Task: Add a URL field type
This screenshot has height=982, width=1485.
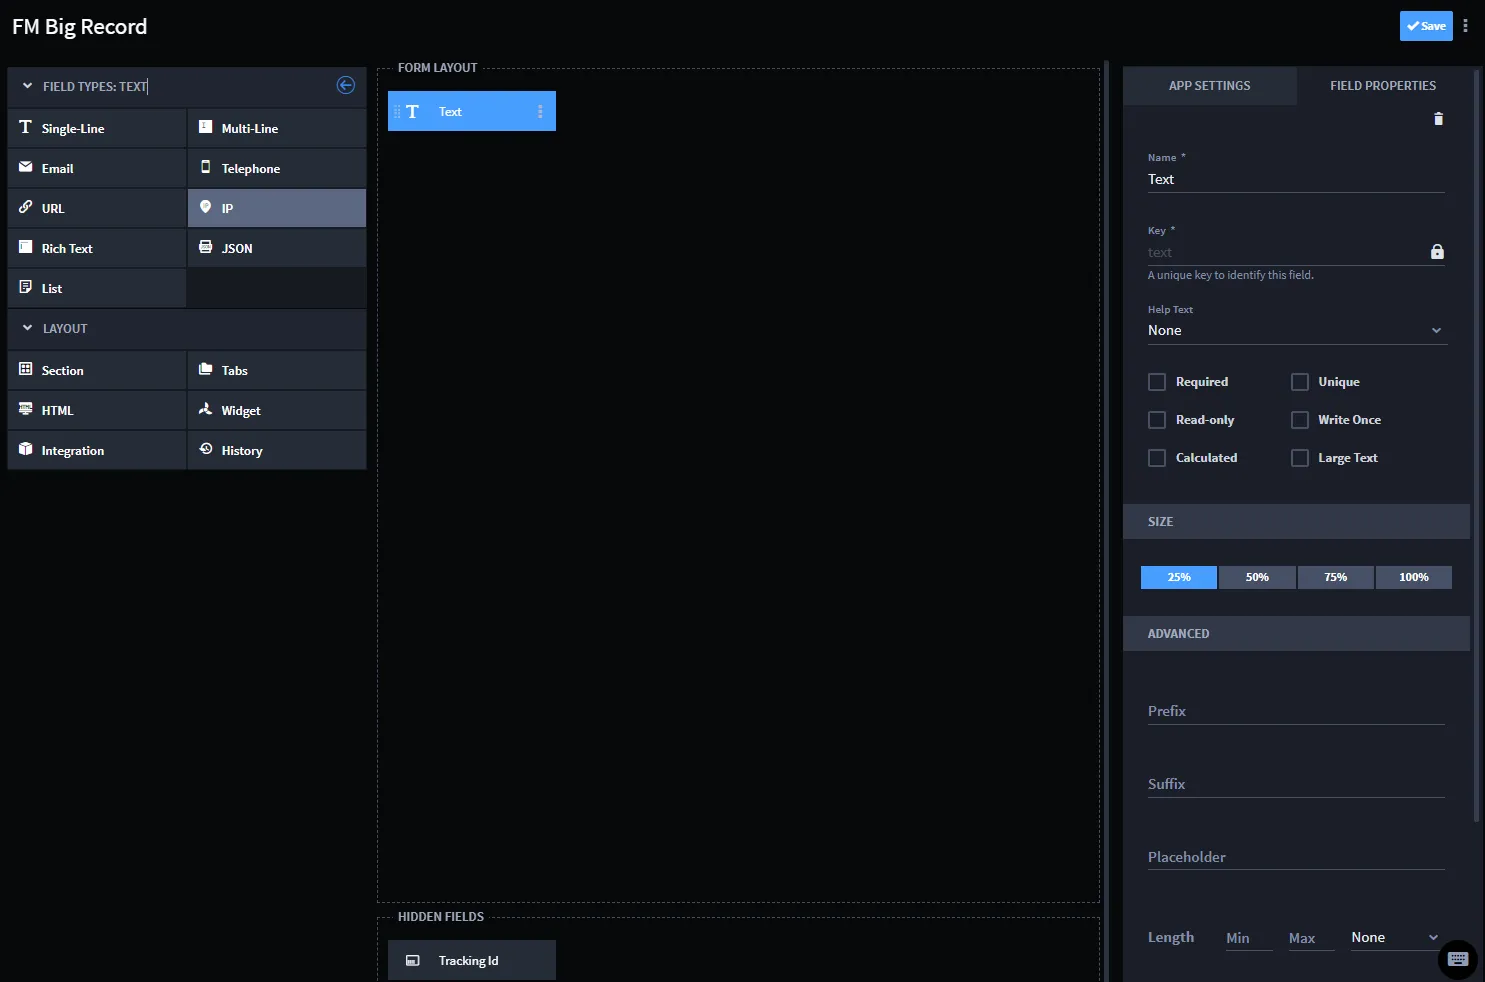Action: coord(97,208)
